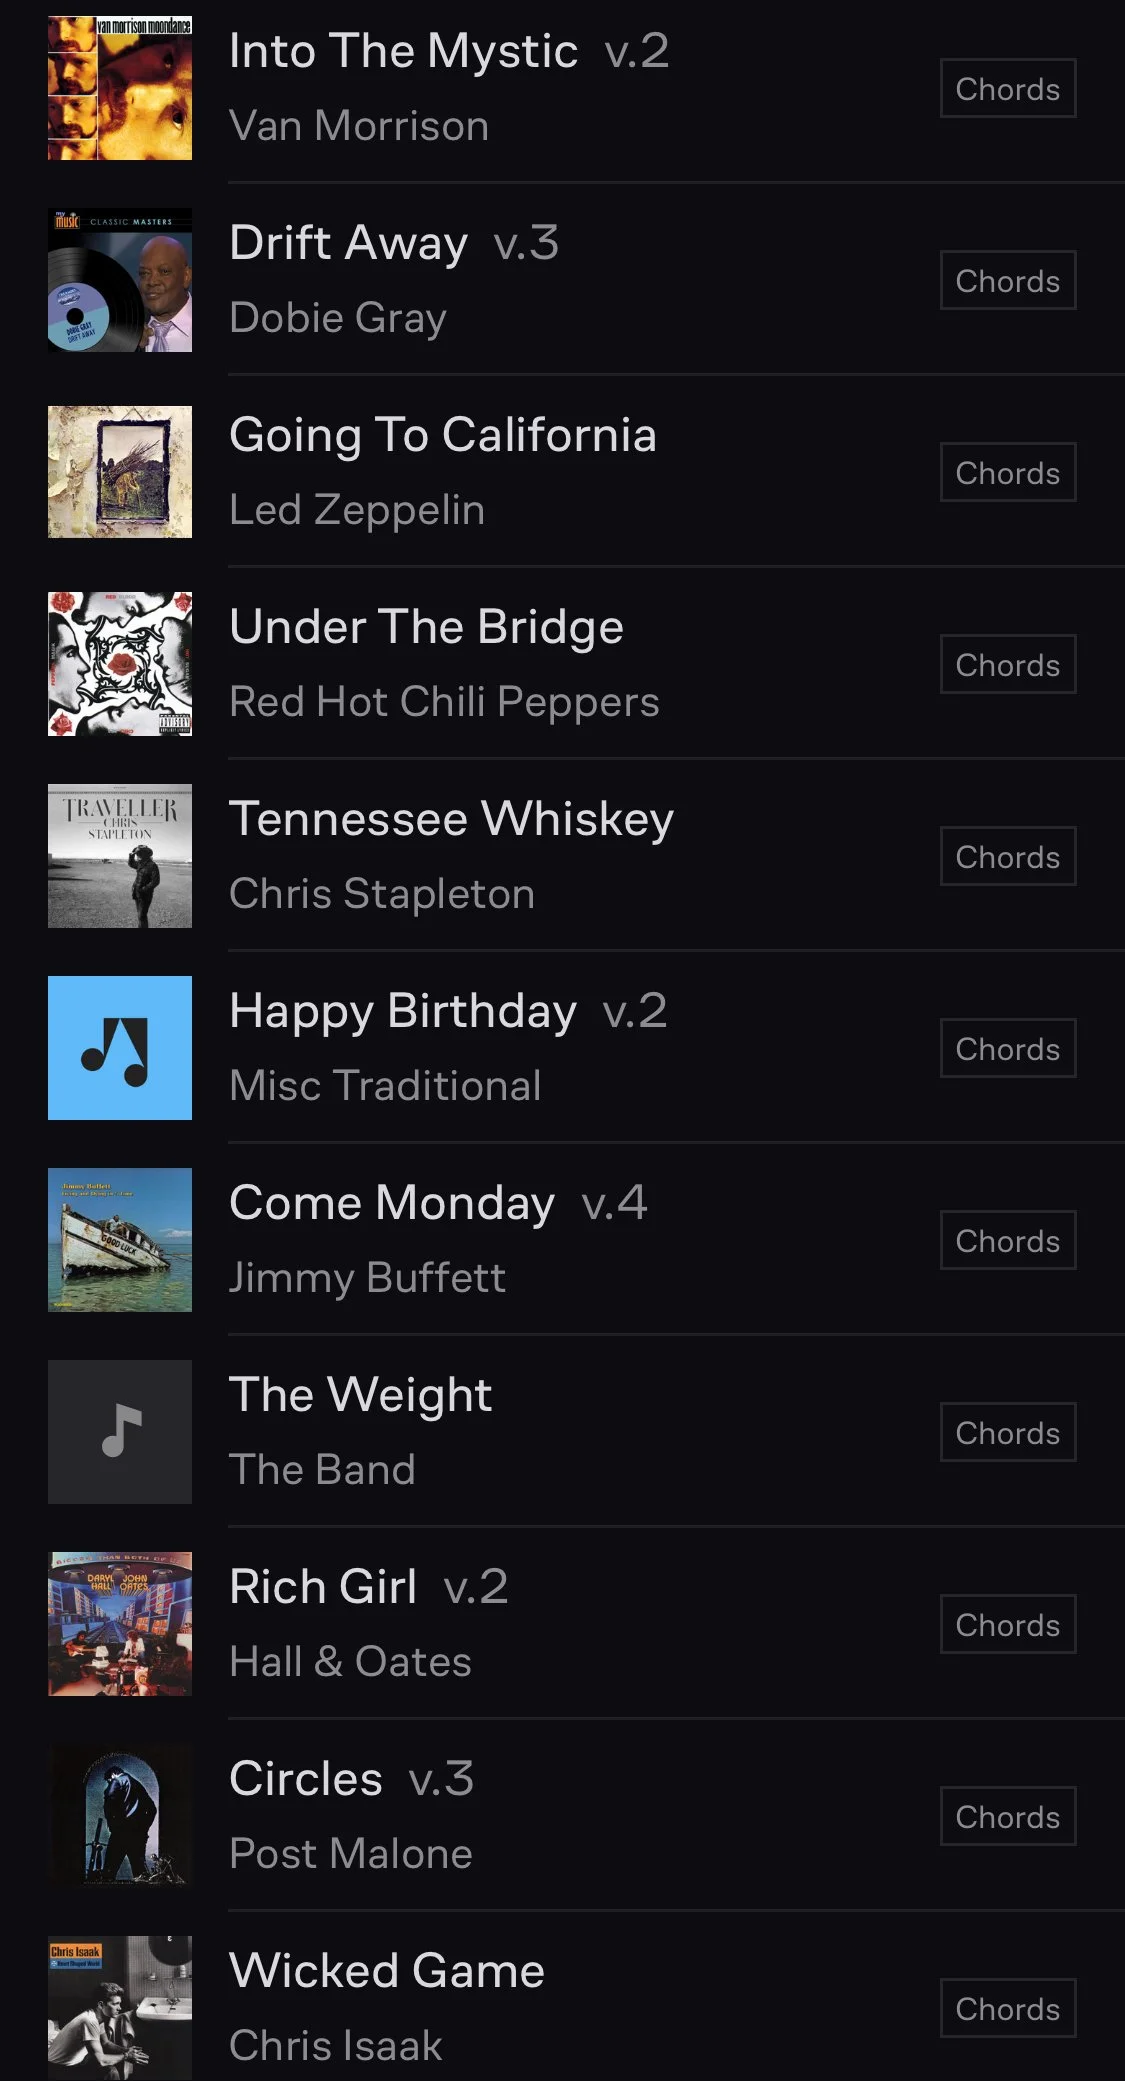Image resolution: width=1125 pixels, height=2081 pixels.
Task: Tap the Red Hot Chili Peppers album art
Action: [x=120, y=664]
